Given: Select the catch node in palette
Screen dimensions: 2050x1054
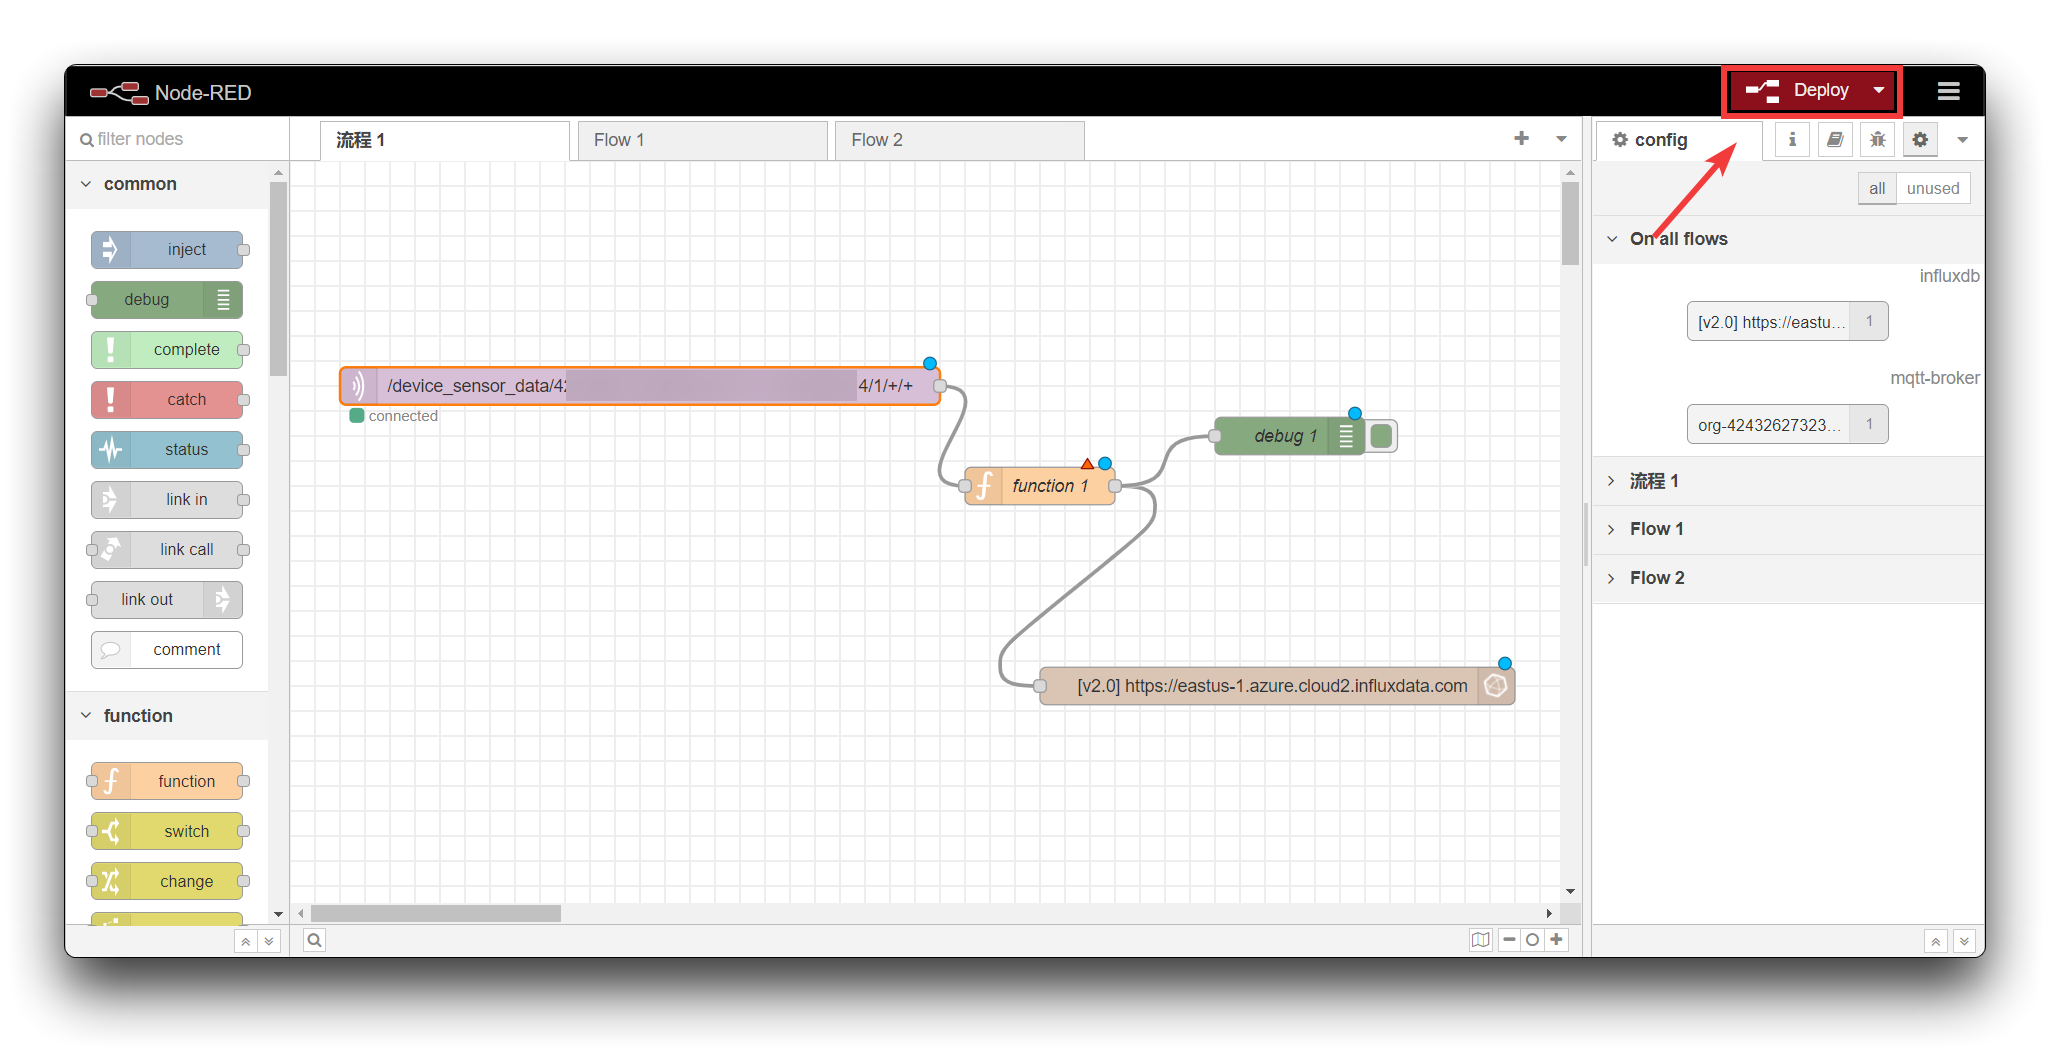Looking at the screenshot, I should point(168,400).
